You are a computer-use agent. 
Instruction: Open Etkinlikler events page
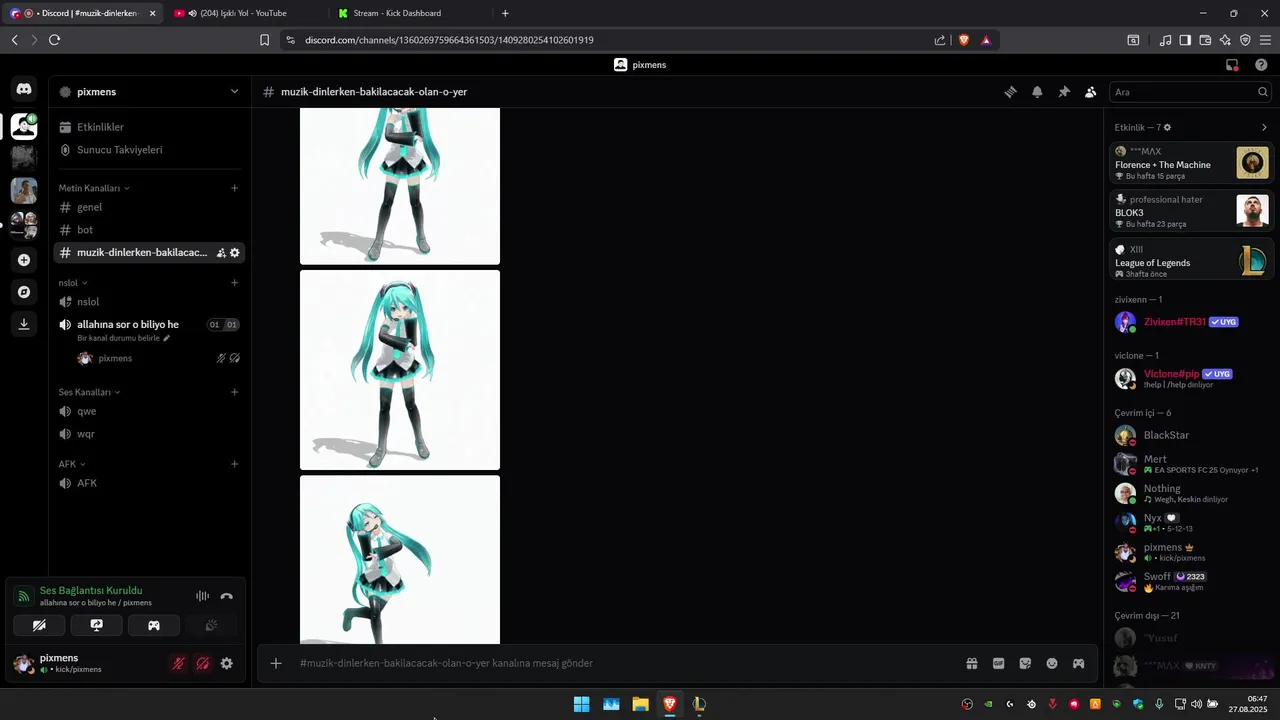pos(150,127)
